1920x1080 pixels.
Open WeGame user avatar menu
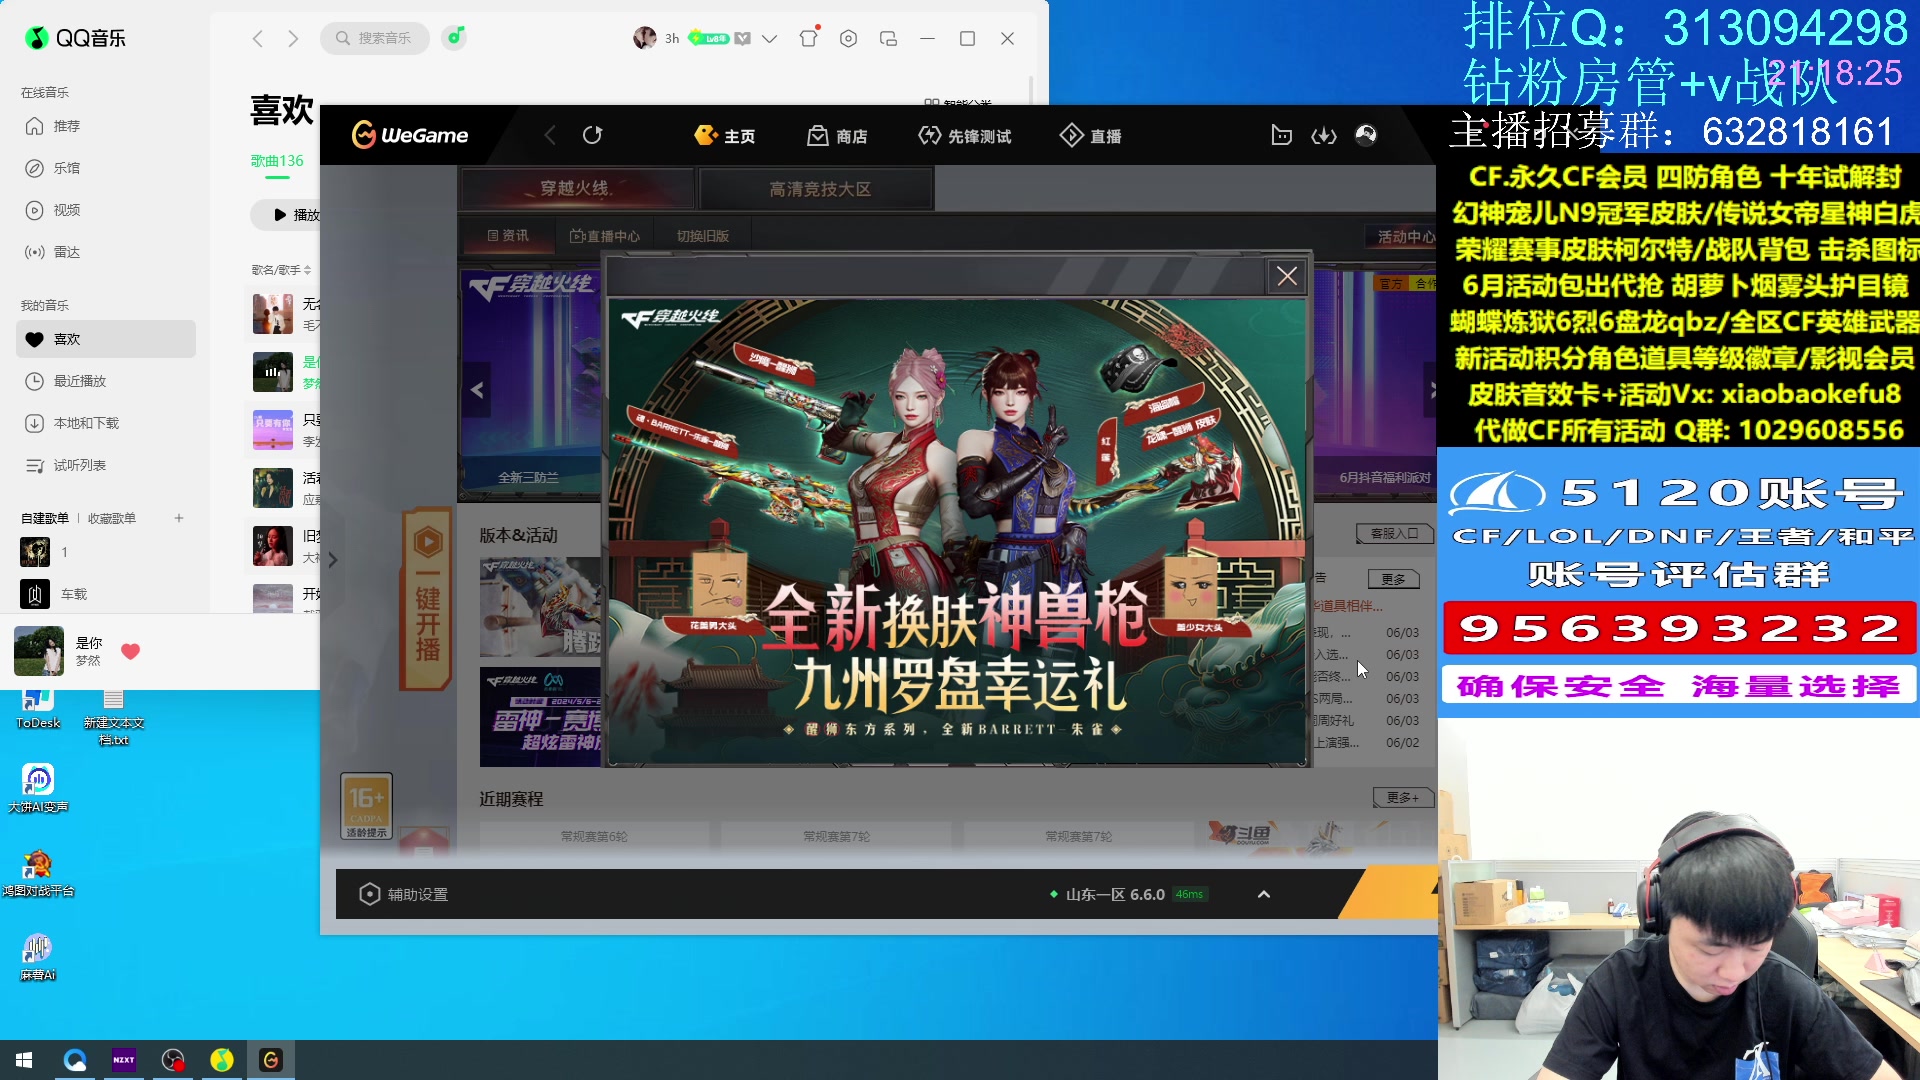click(1366, 135)
